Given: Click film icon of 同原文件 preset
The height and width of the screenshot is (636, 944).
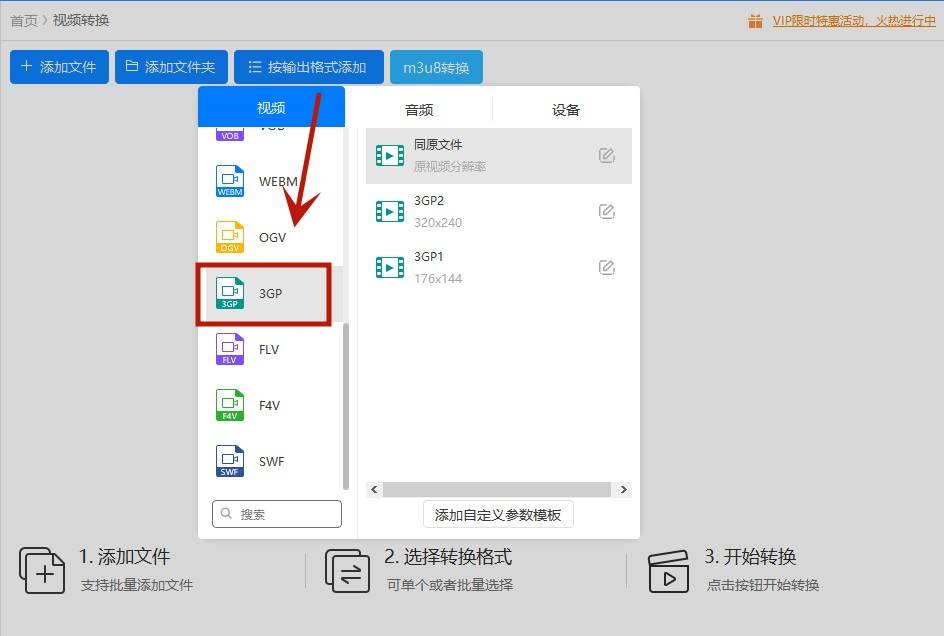Looking at the screenshot, I should [x=390, y=155].
